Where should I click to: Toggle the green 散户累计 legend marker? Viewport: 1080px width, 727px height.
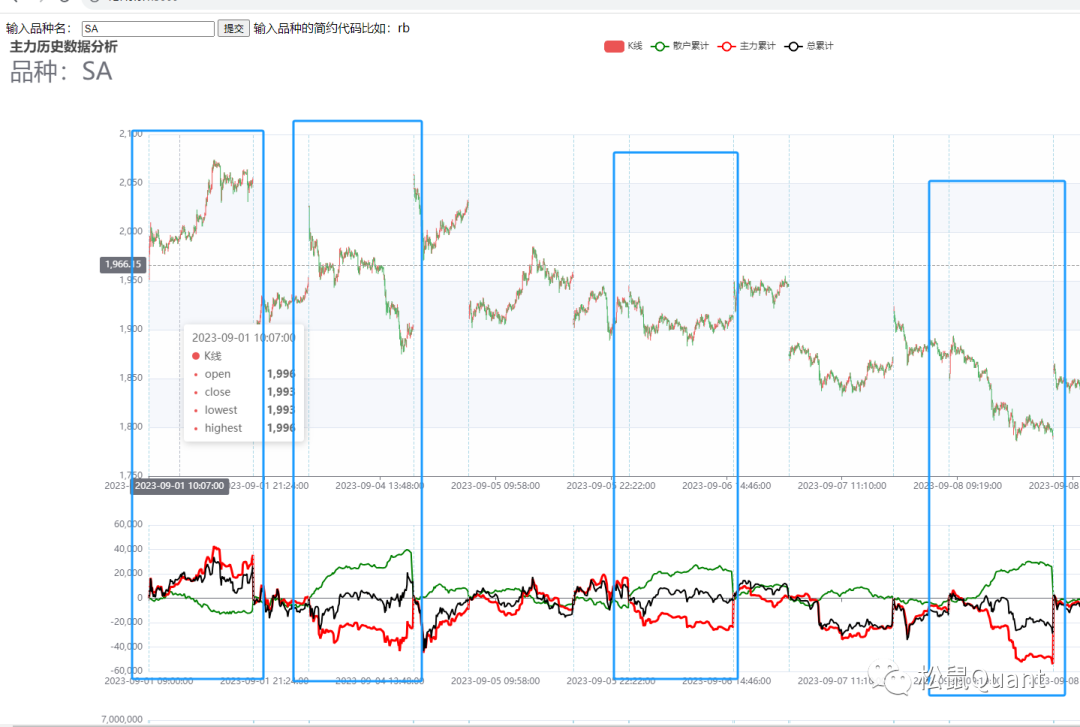point(661,46)
